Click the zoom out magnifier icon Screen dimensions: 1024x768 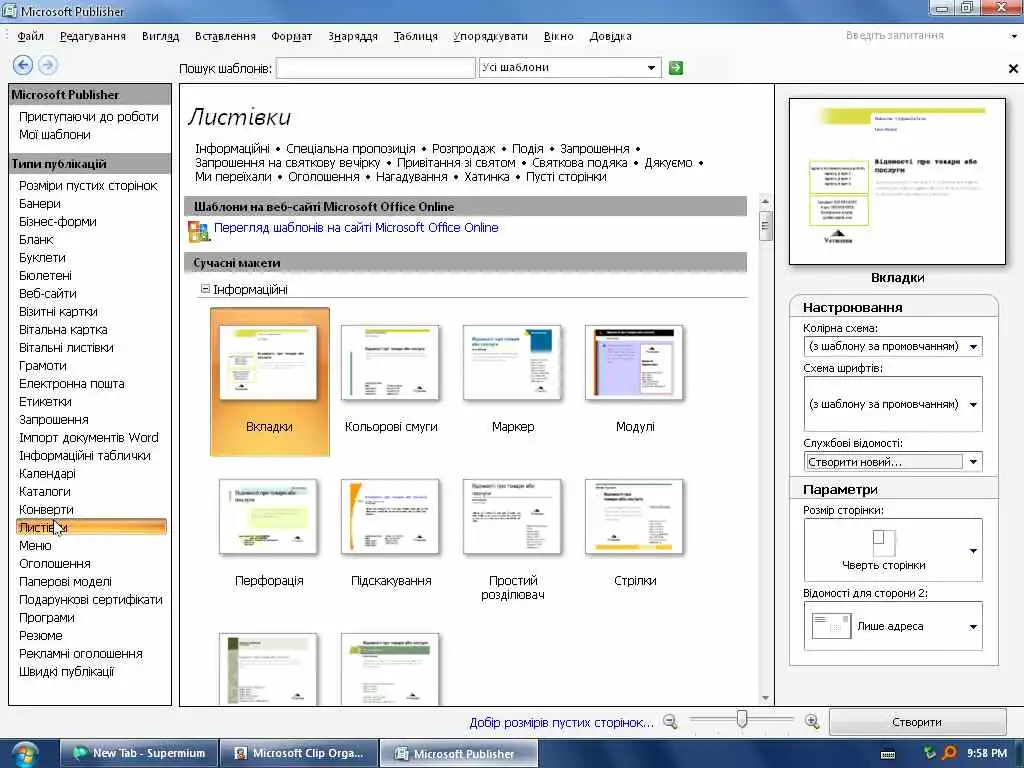click(670, 722)
